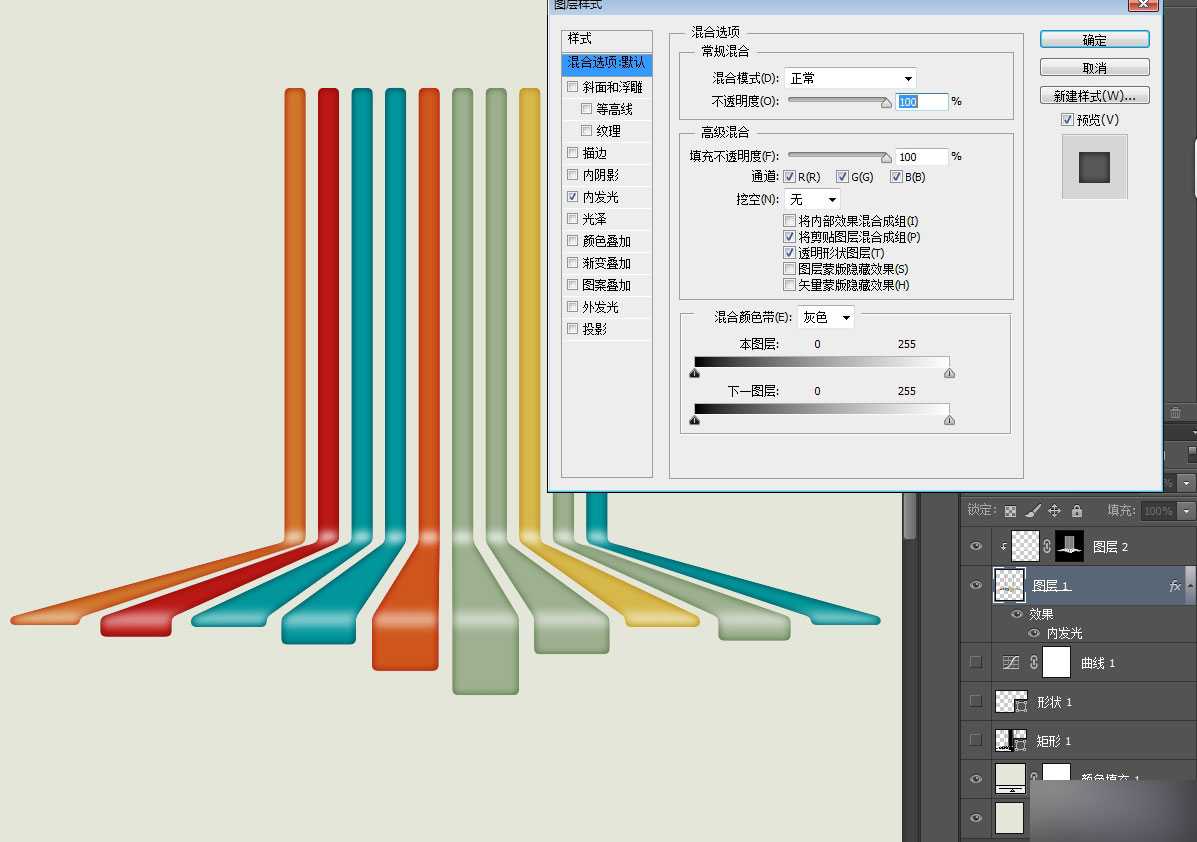Screen dimensions: 1197x842
Task: Open 混合模式 dropdown showing 正常
Action: coord(850,78)
